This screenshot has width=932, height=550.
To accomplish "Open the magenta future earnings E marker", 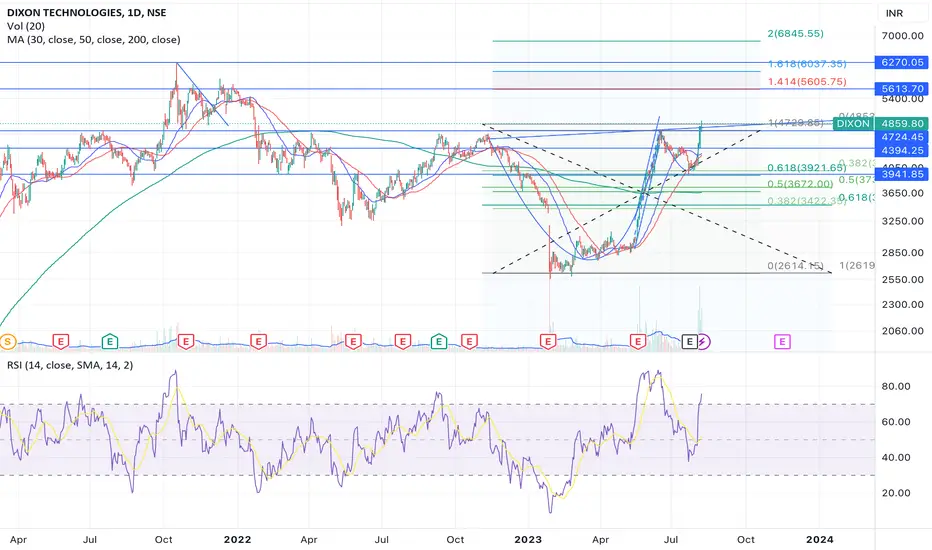I will pos(782,341).
